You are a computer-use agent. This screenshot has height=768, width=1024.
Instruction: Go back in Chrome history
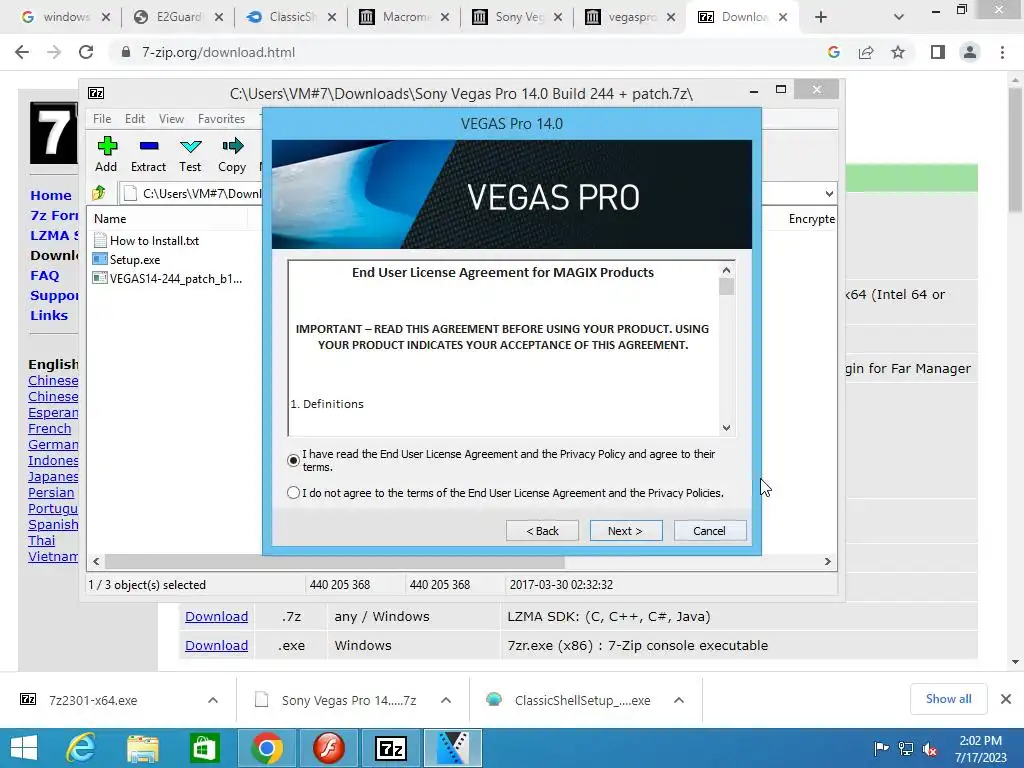22,52
